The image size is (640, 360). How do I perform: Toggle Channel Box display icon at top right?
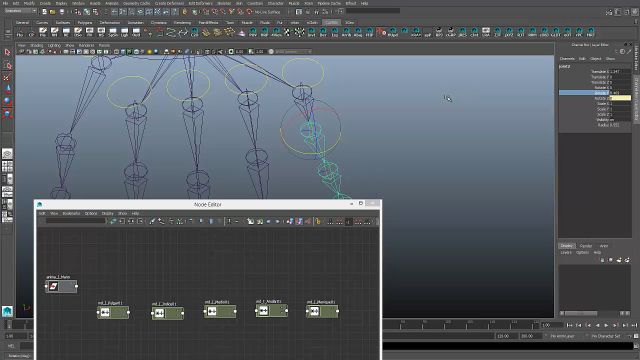coord(635,12)
